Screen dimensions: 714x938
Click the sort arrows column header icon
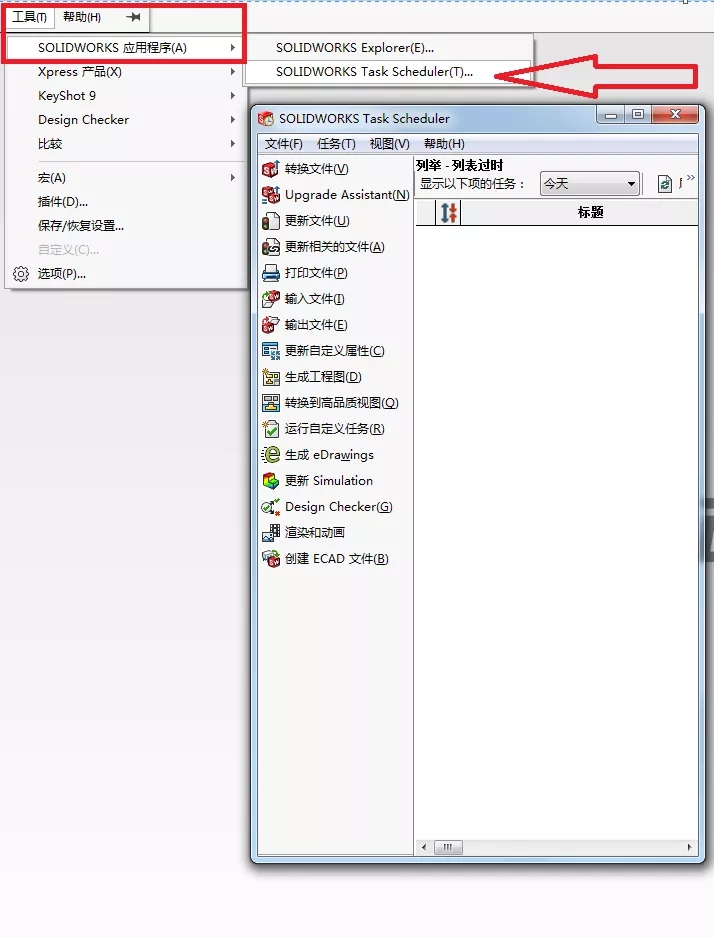point(449,212)
